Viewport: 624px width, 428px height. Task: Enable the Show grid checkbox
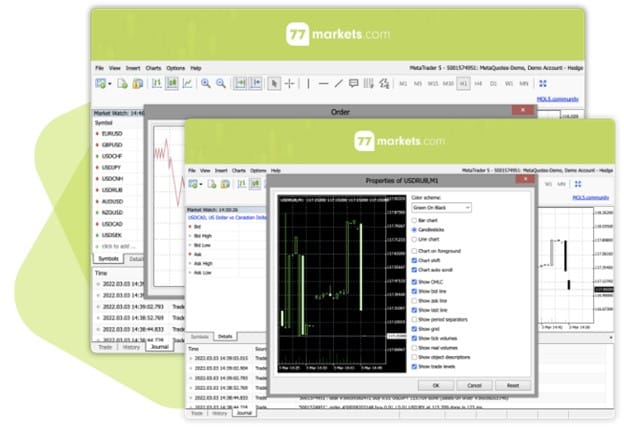pos(415,328)
